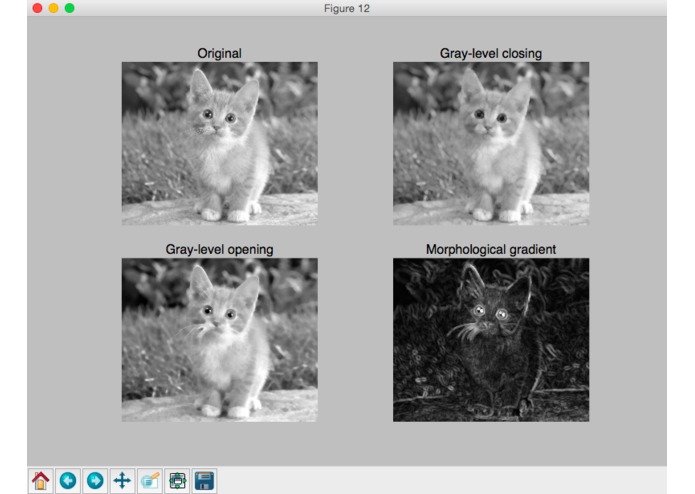Click the Morphological gradient image
Viewport: 695px width, 494px height.
tap(491, 340)
